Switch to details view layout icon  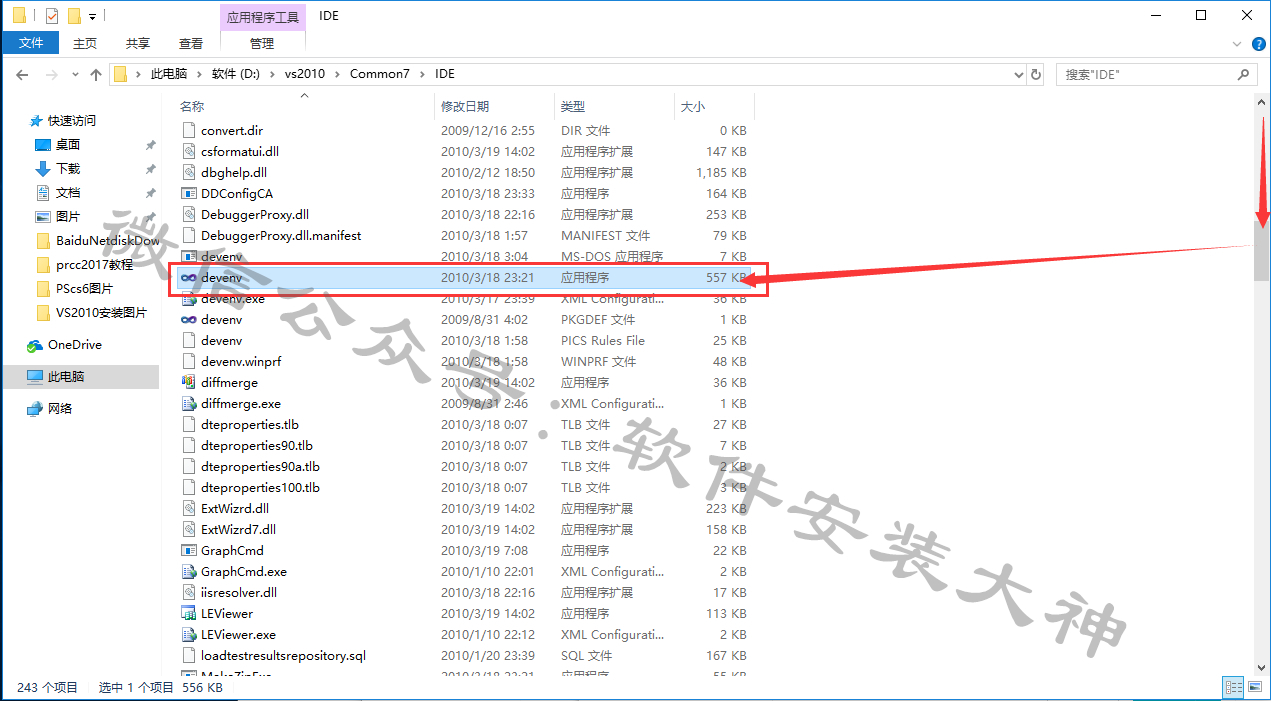coord(1232,687)
